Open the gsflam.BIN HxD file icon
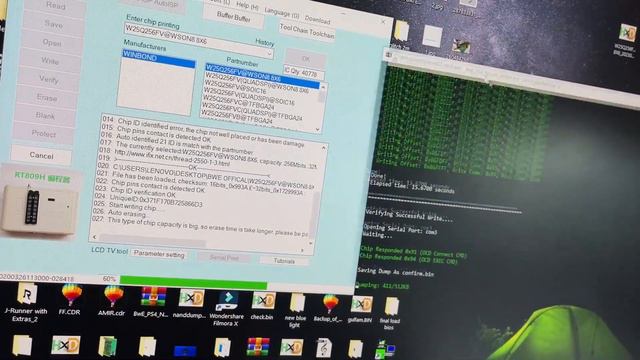 [x=360, y=309]
